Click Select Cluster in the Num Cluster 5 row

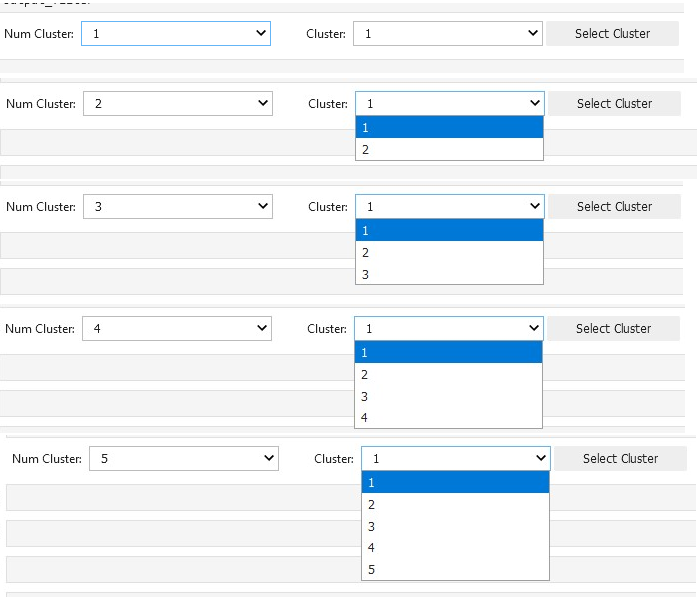620,459
